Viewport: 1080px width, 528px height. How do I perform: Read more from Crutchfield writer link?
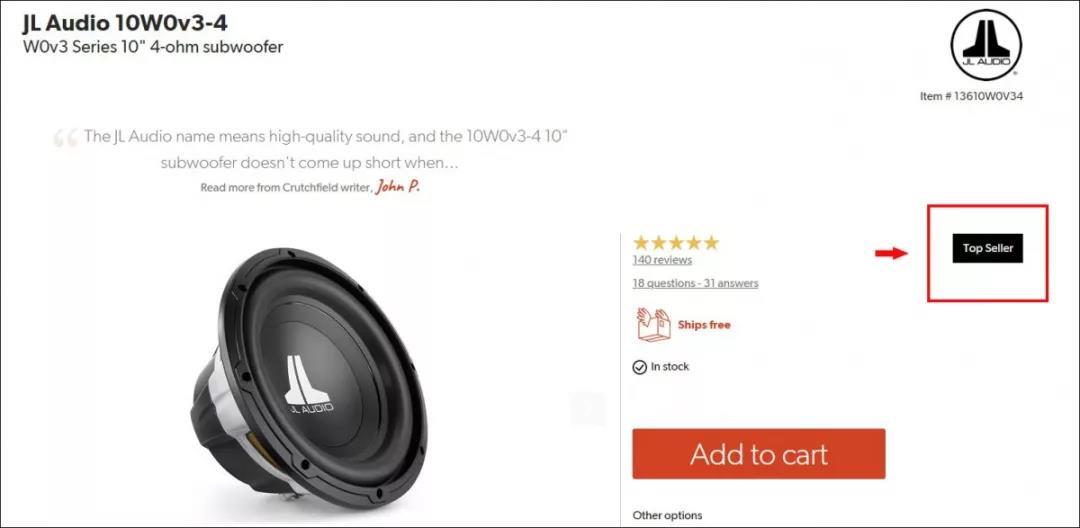tap(286, 187)
